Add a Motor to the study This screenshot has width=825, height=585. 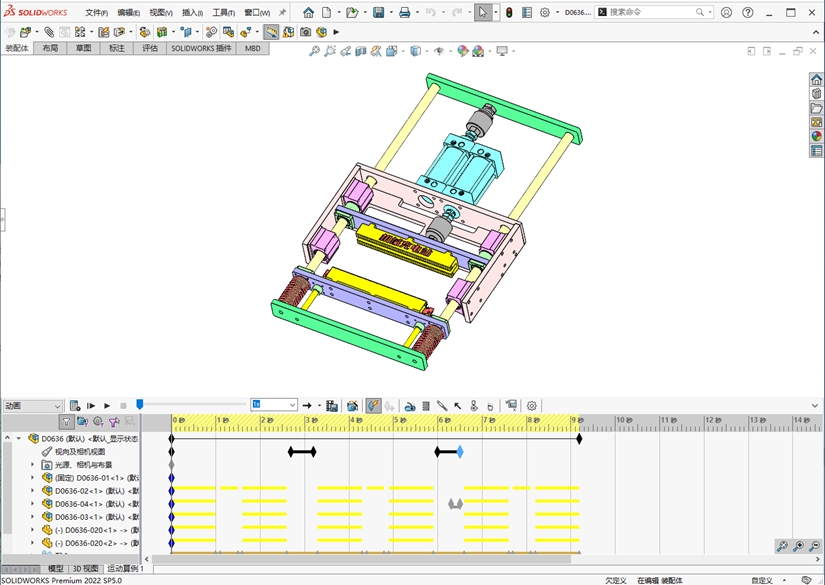point(409,406)
